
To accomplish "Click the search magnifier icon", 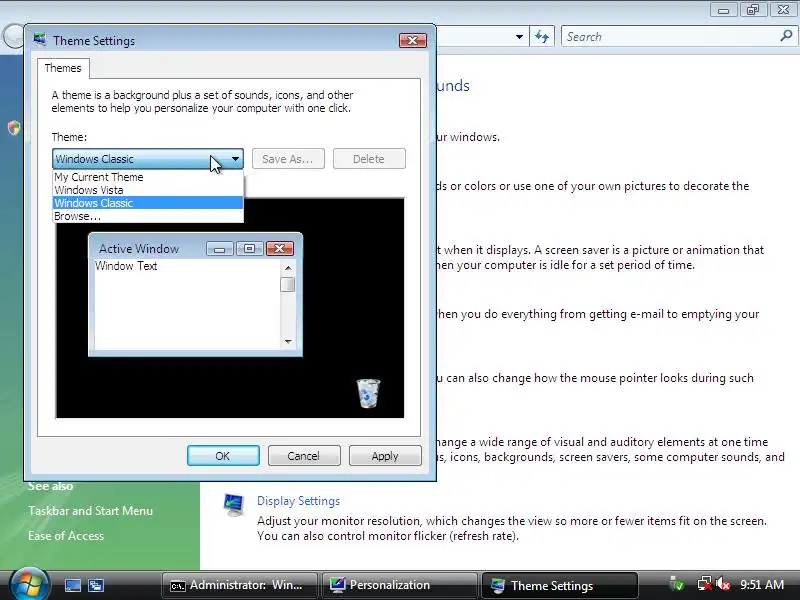I will coord(786,36).
